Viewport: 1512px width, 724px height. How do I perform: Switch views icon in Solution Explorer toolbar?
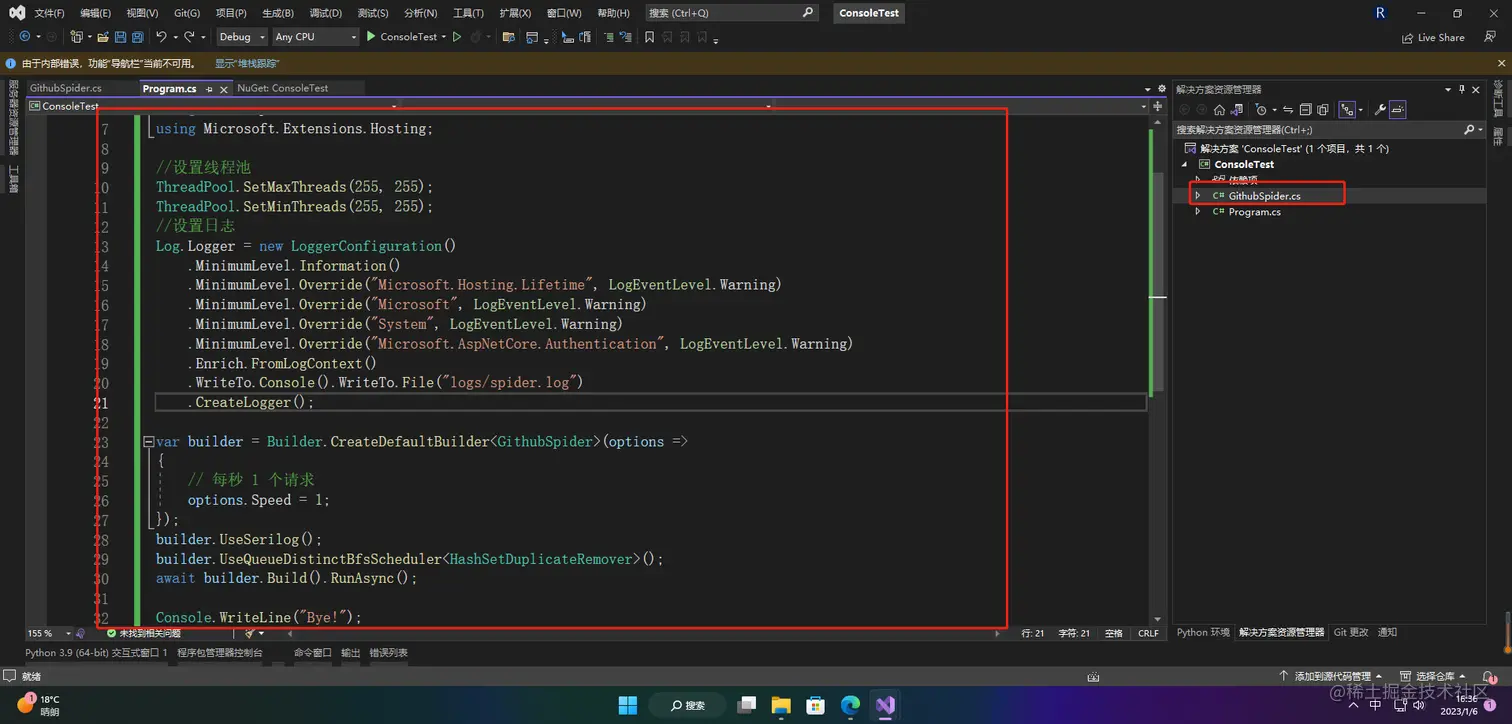pos(1236,110)
